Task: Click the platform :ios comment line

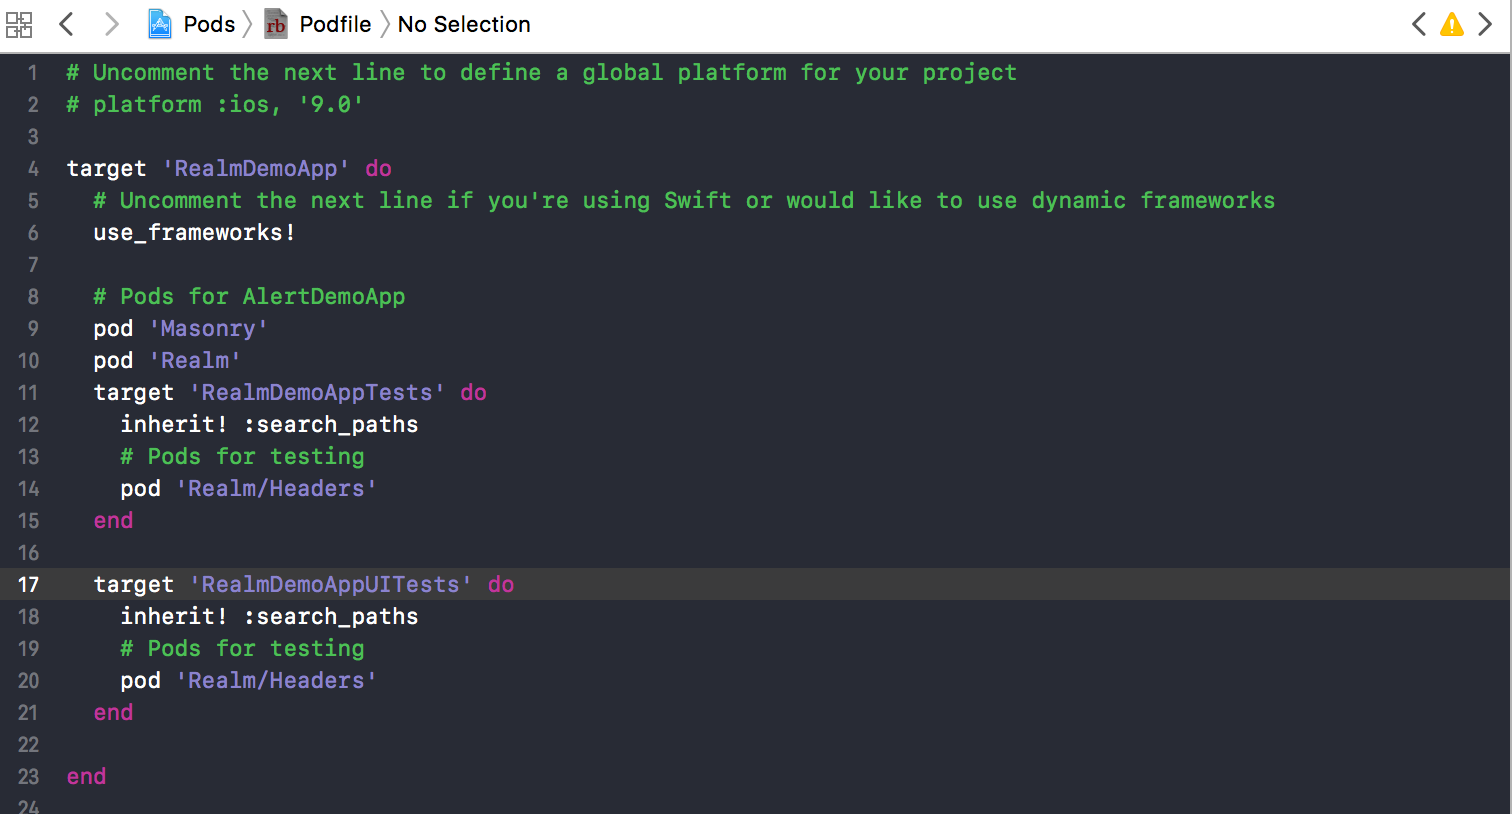Action: [215, 105]
